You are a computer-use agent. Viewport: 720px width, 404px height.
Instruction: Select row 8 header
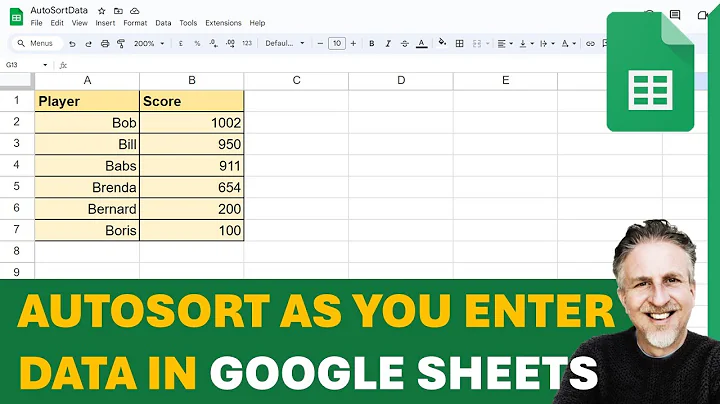pyautogui.click(x=17, y=251)
